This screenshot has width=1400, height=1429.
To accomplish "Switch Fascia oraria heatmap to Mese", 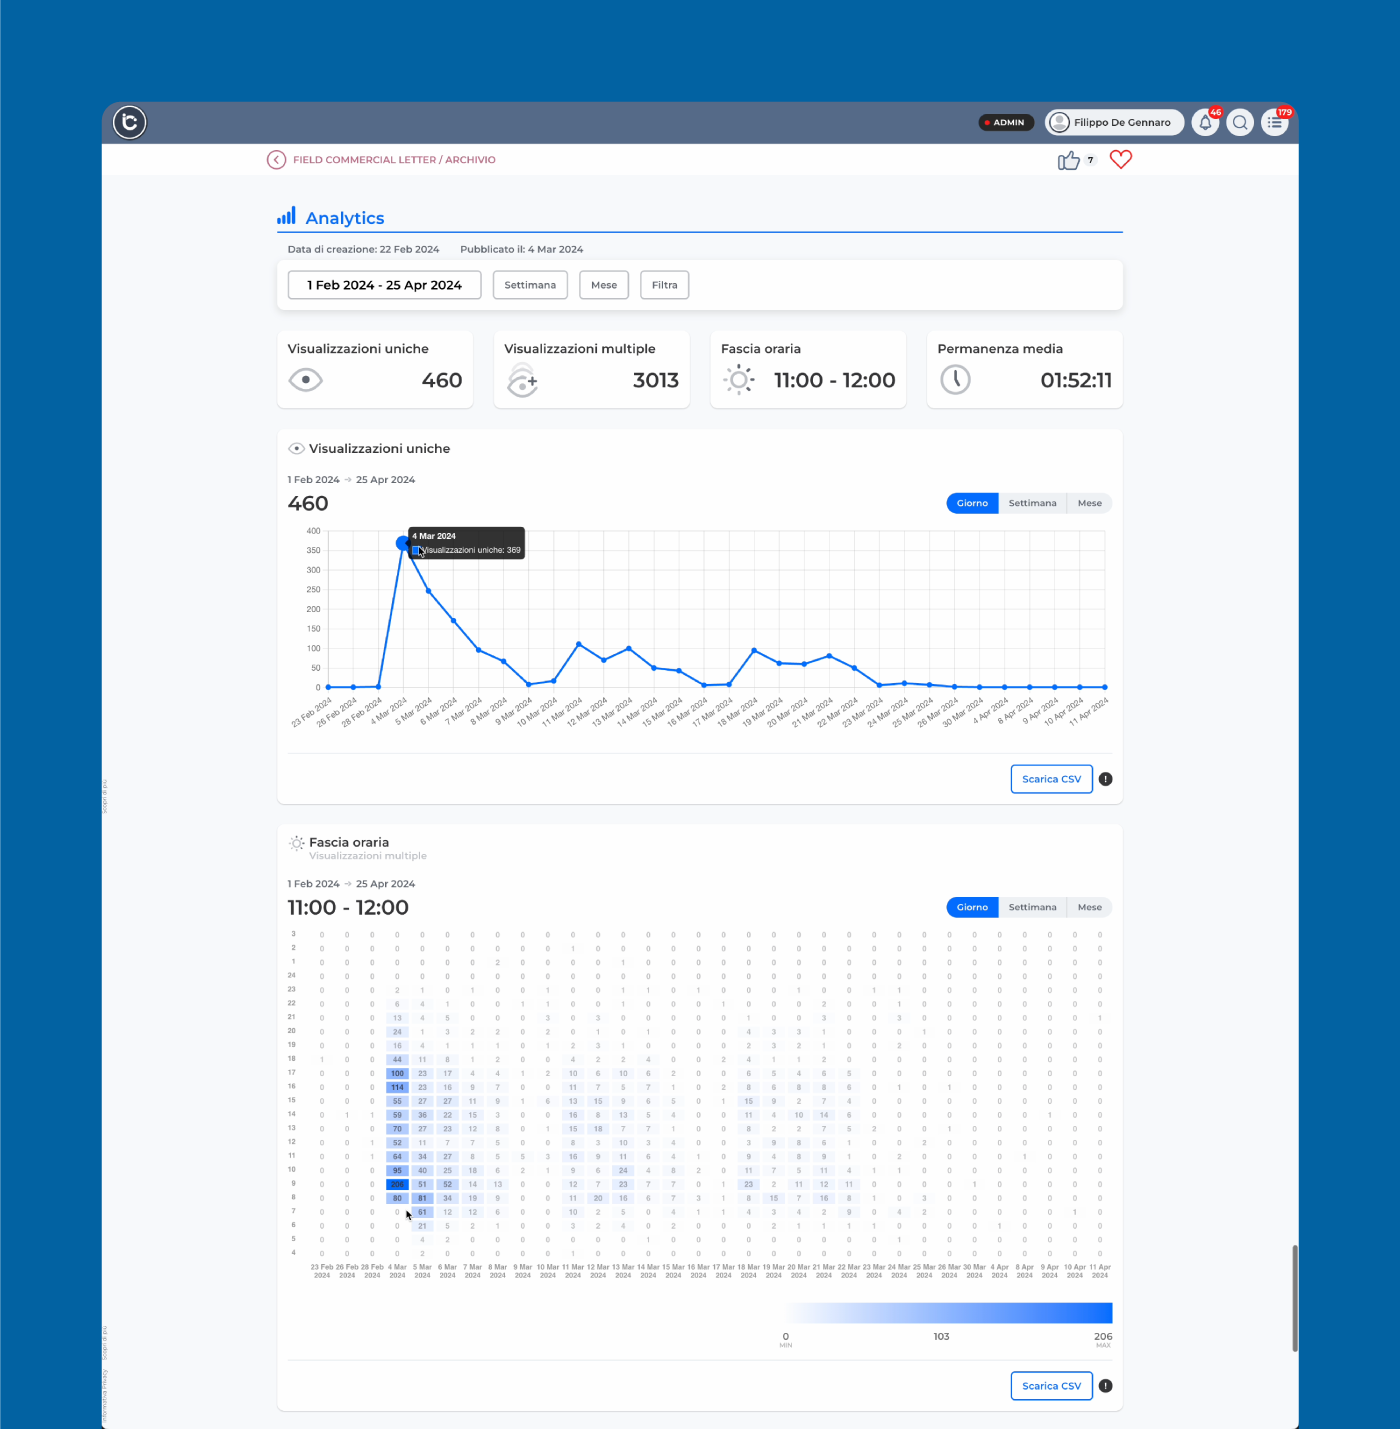I will click(1090, 907).
